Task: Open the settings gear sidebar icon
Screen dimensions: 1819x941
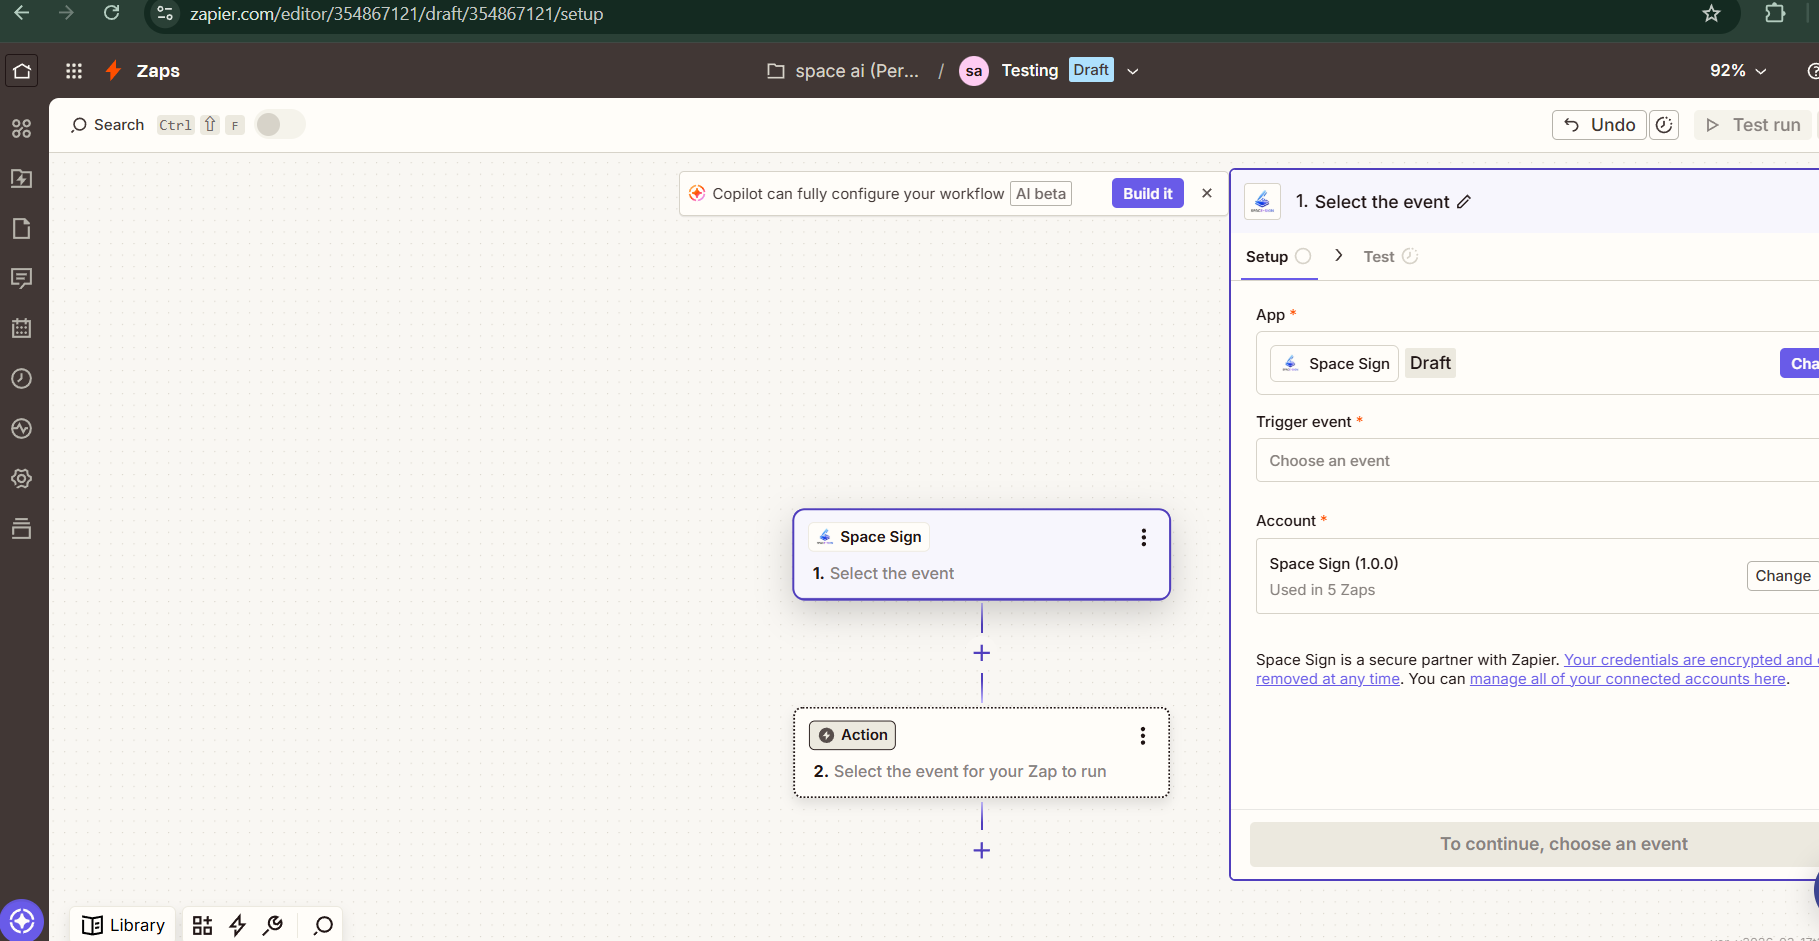Action: pyautogui.click(x=22, y=478)
